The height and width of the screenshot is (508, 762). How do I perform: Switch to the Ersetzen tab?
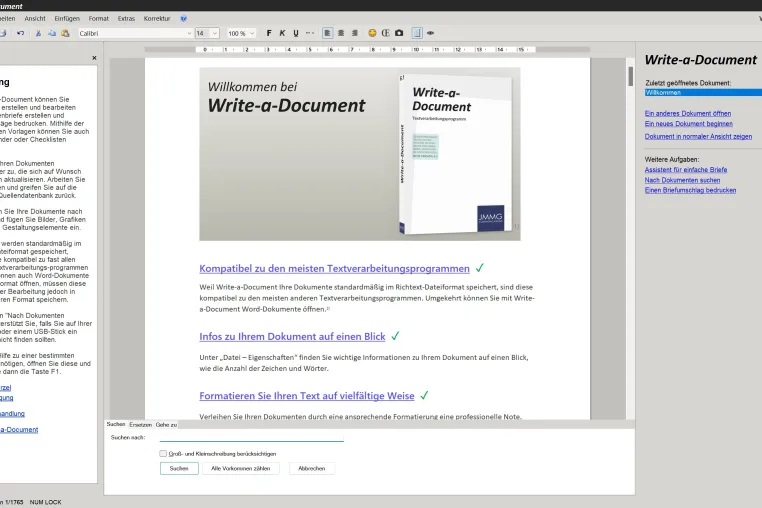pos(140,424)
